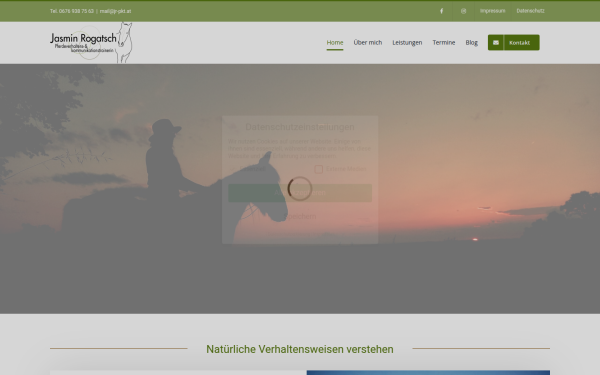Click the heading Natürliche Verhaltensweisen verstehen
Screen dimensions: 600x375
click(300, 349)
